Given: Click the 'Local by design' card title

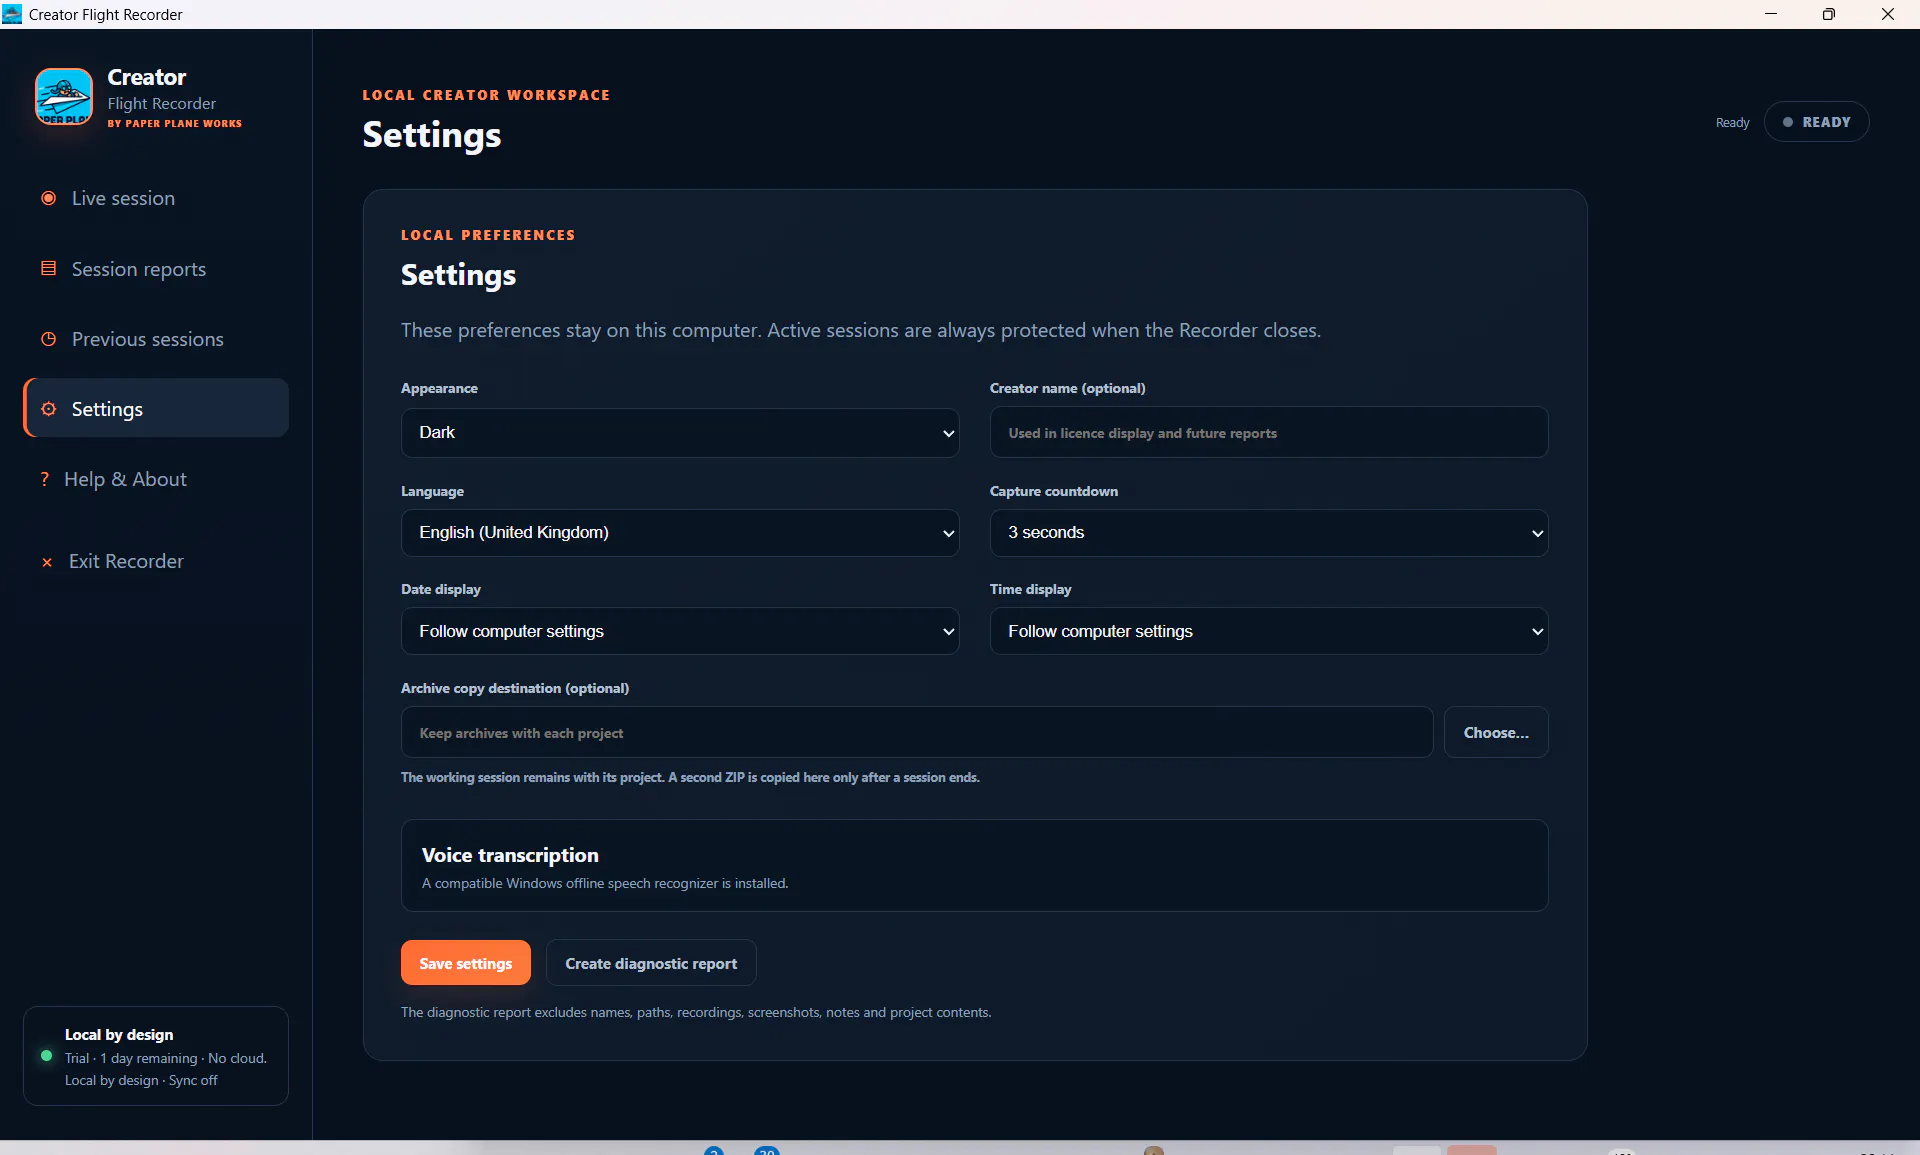Looking at the screenshot, I should 119,1034.
